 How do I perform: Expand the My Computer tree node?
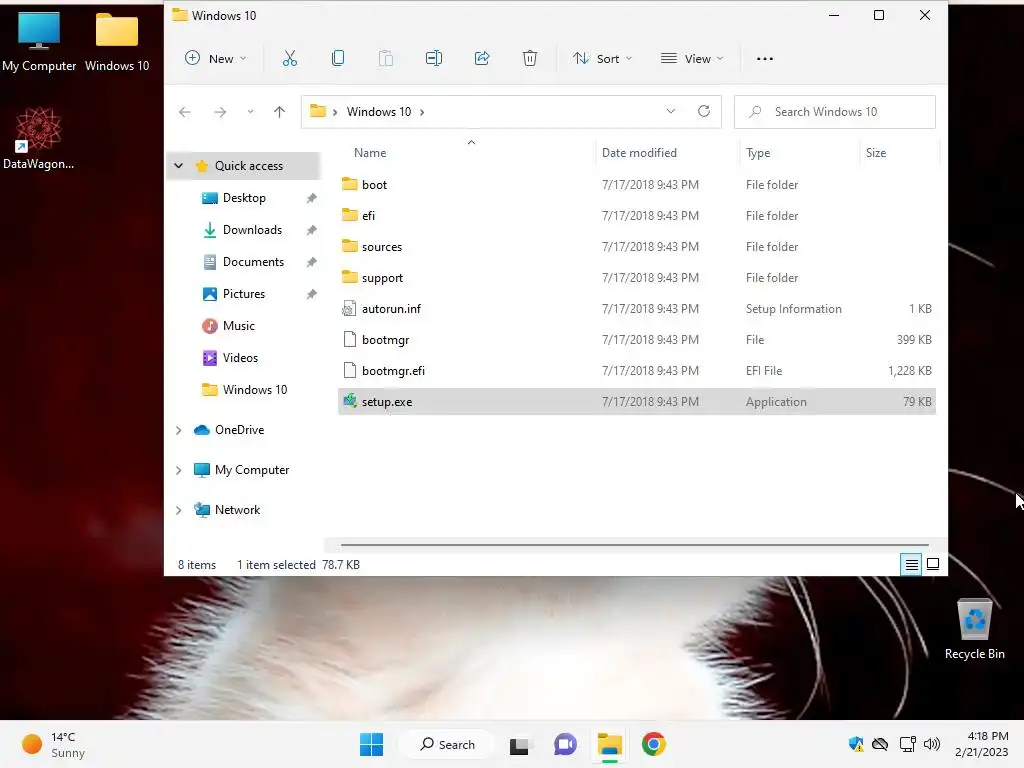click(178, 470)
